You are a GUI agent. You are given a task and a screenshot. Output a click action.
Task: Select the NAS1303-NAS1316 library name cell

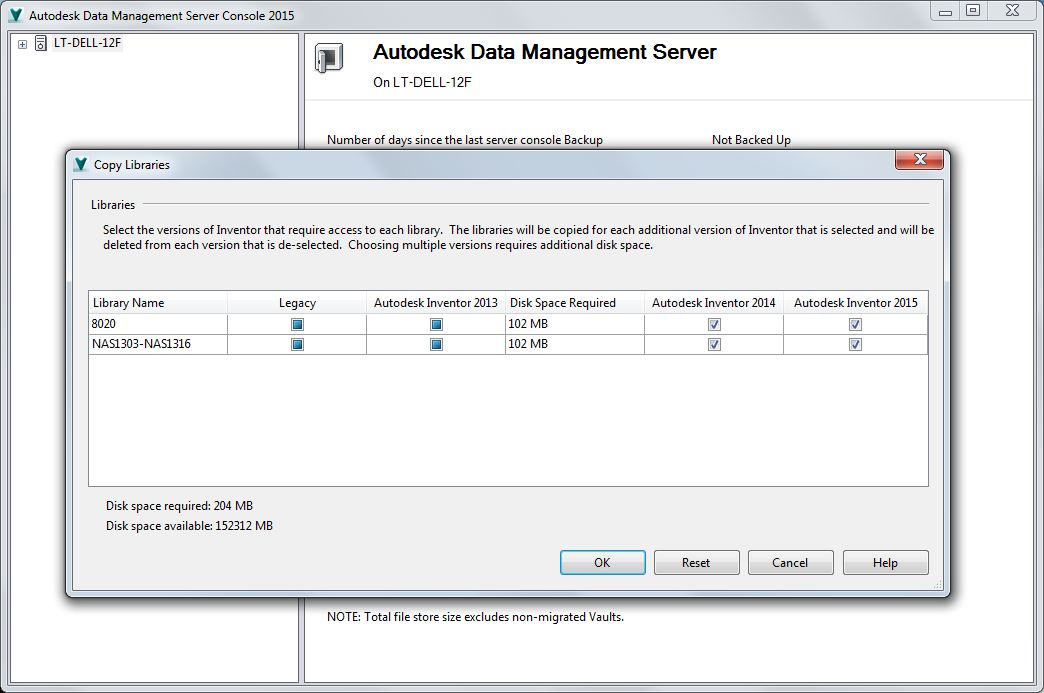click(x=158, y=344)
